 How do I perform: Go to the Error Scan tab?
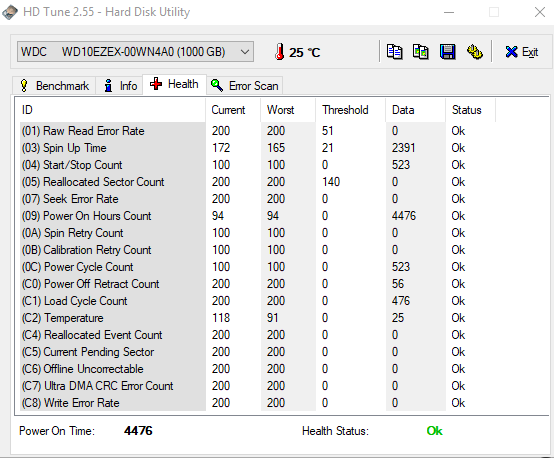(x=244, y=86)
